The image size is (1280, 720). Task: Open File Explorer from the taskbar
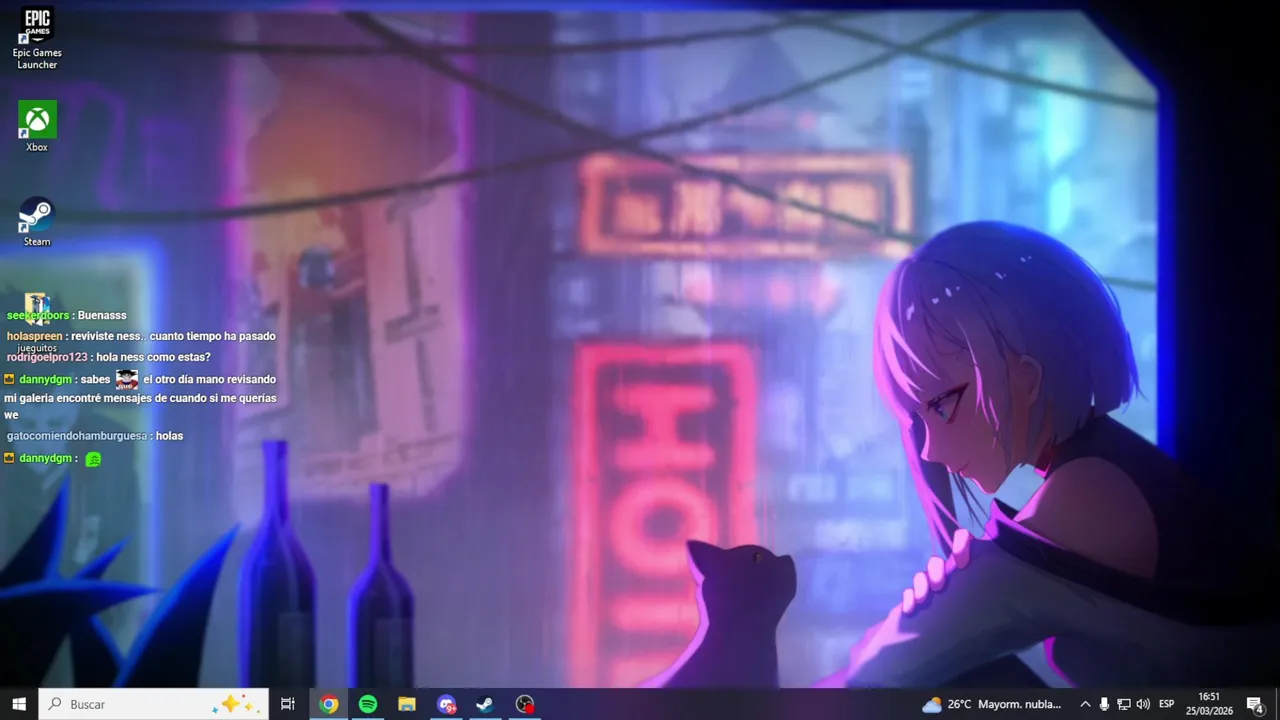click(407, 704)
